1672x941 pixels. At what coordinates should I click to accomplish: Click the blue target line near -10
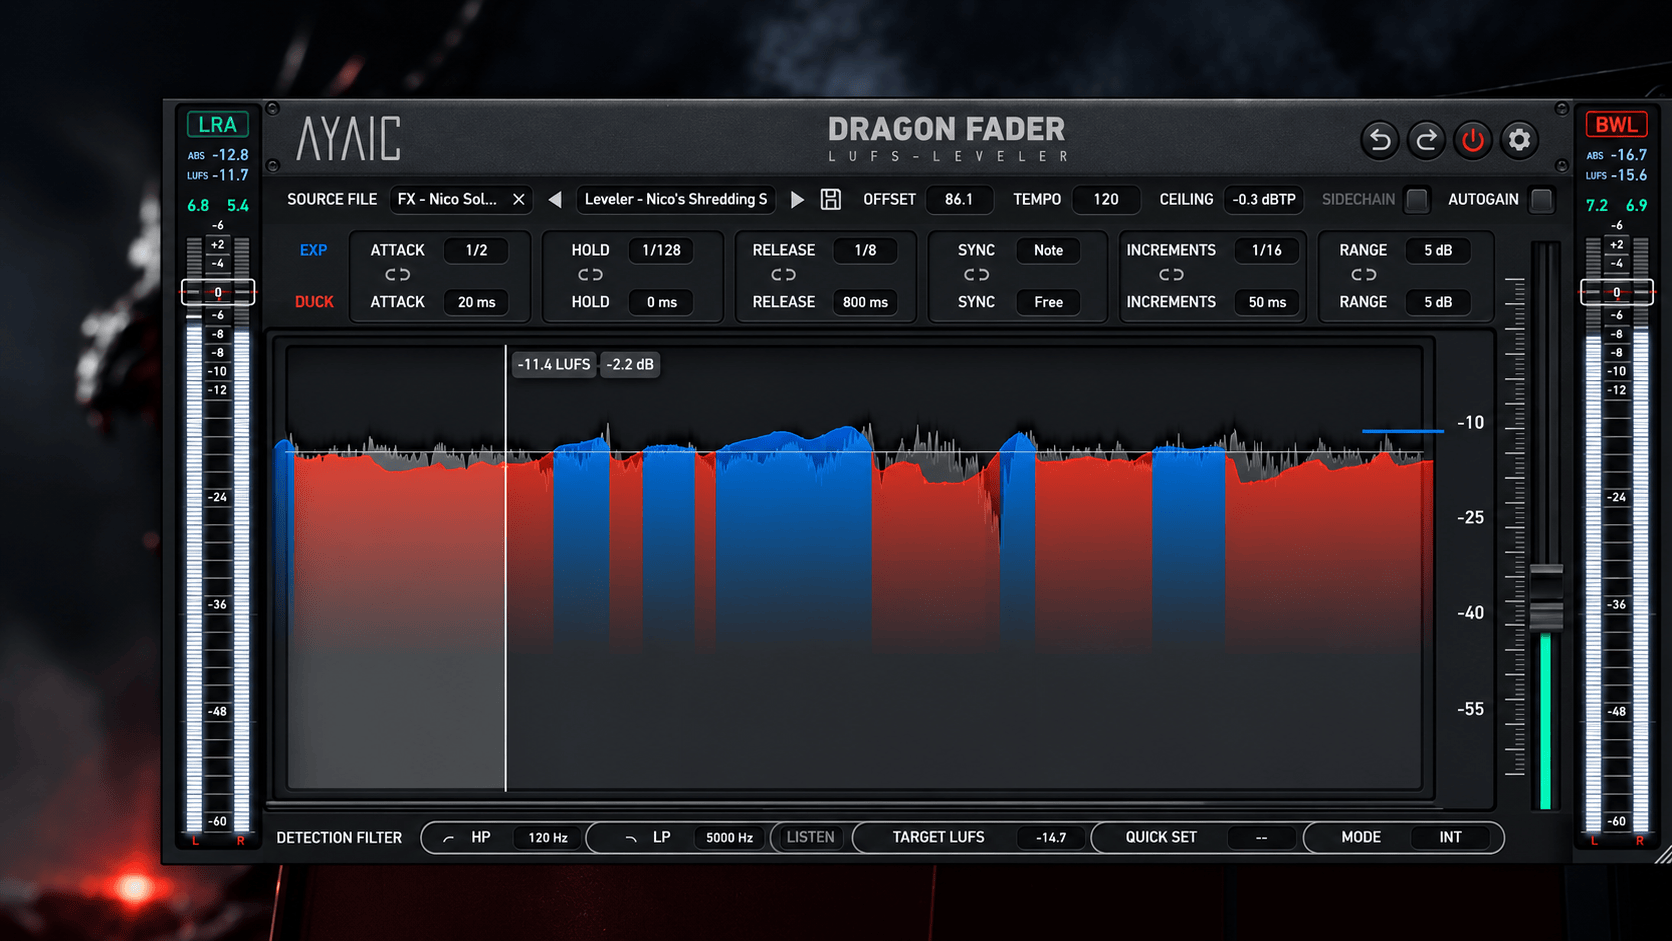tap(1402, 431)
